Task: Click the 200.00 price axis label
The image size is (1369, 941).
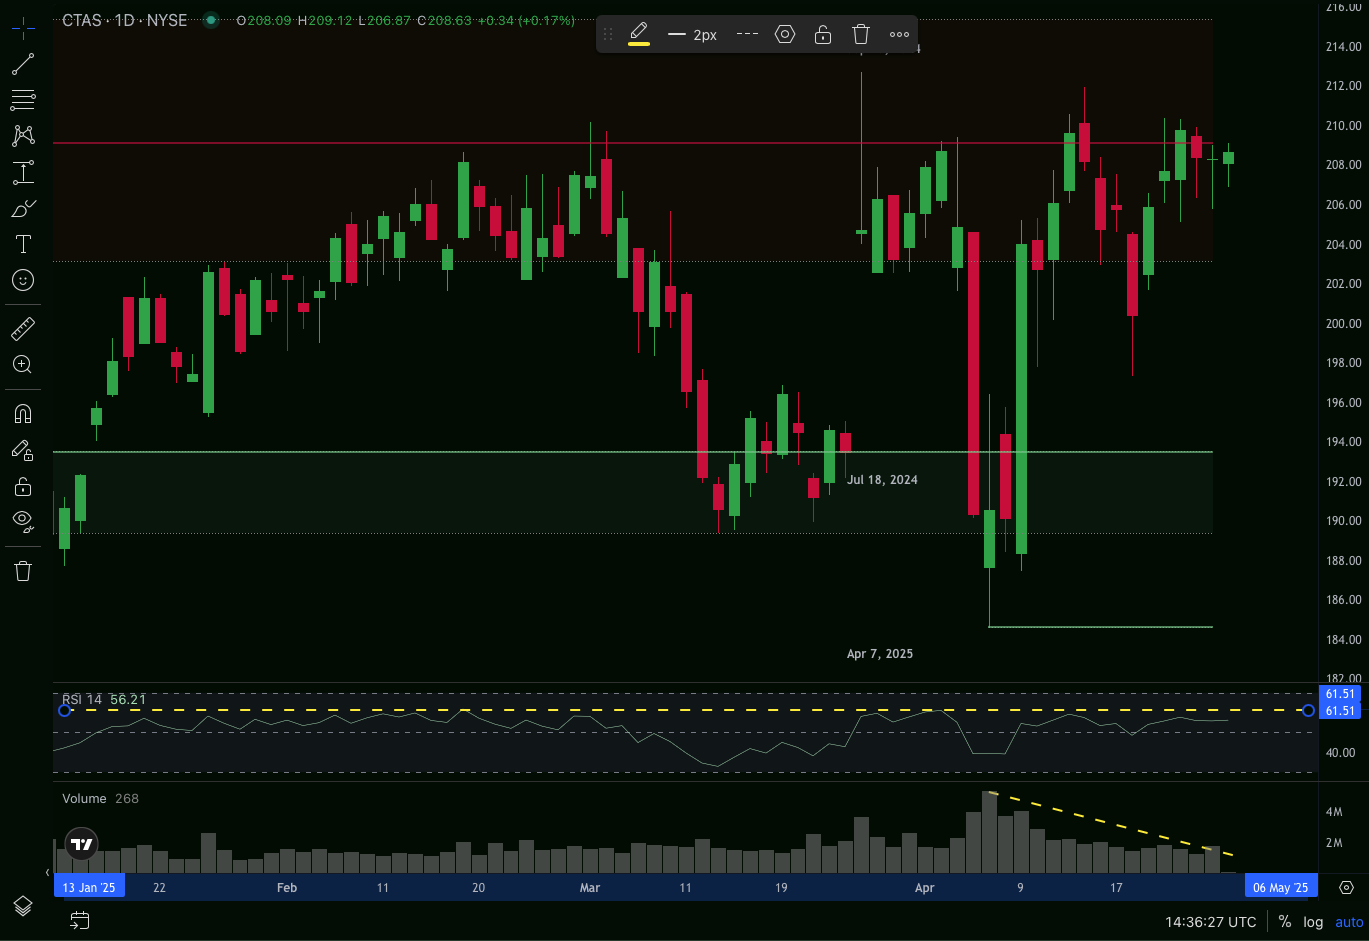Action: coord(1343,323)
